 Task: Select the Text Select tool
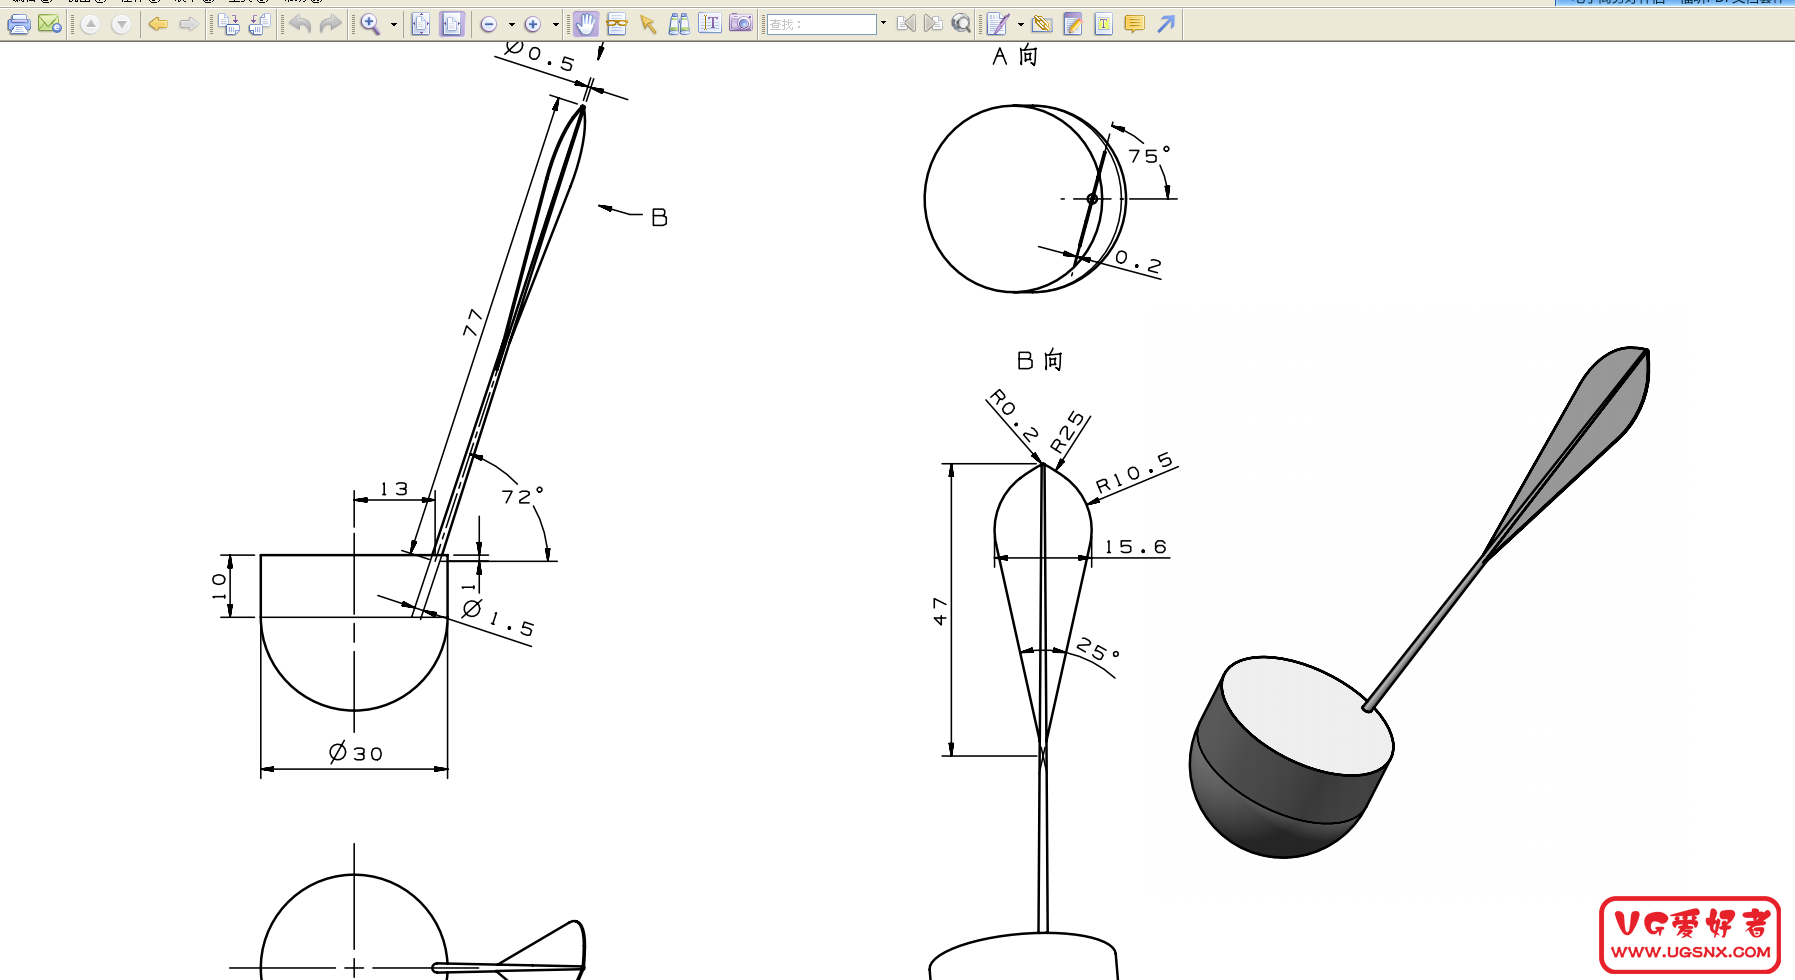tap(710, 24)
